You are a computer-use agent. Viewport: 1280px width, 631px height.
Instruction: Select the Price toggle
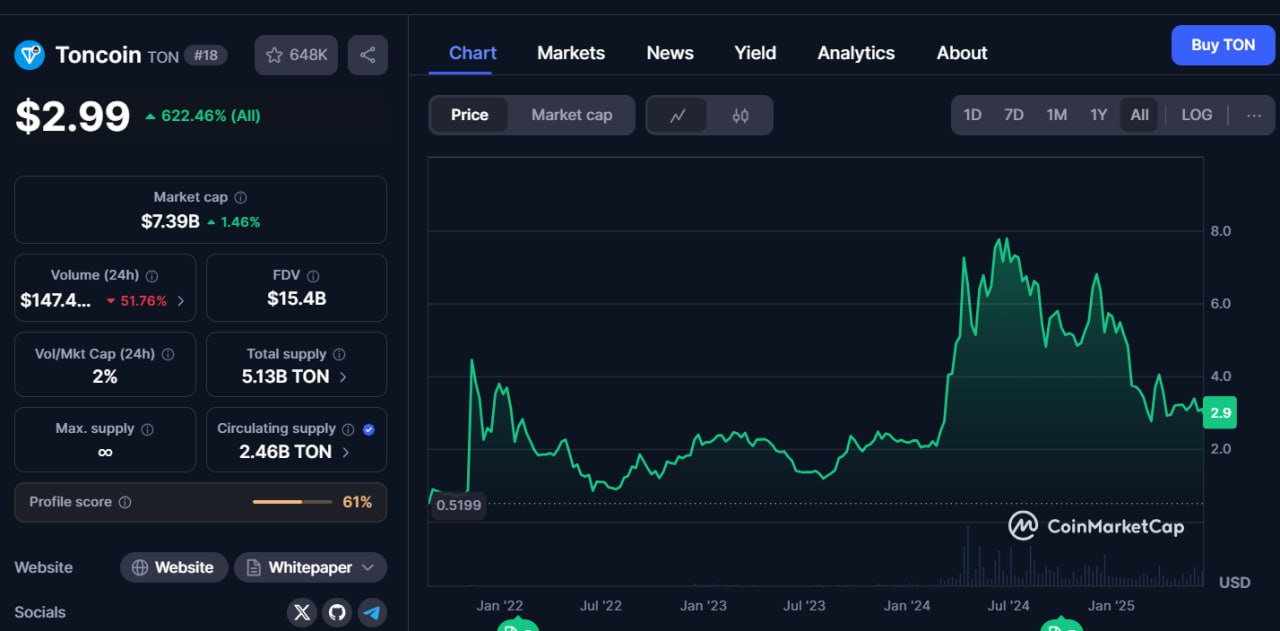(x=469, y=115)
